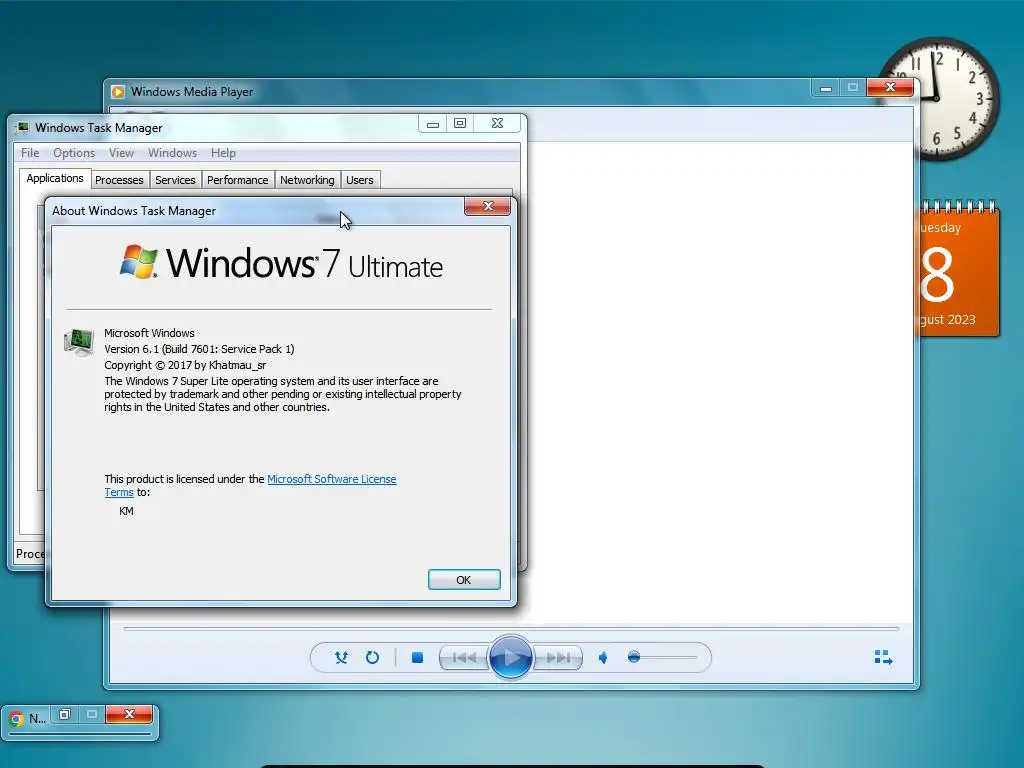This screenshot has width=1024, height=768.
Task: Click the Task Manager computer icon
Action: (x=79, y=343)
